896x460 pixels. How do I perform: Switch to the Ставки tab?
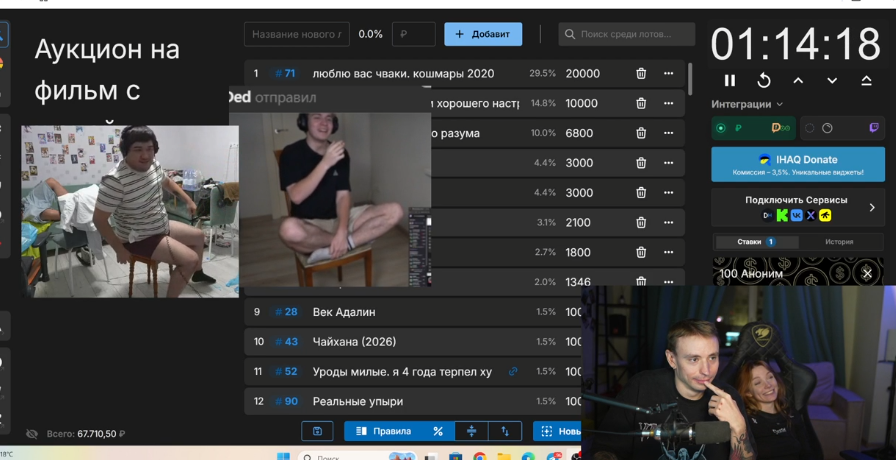[755, 242]
